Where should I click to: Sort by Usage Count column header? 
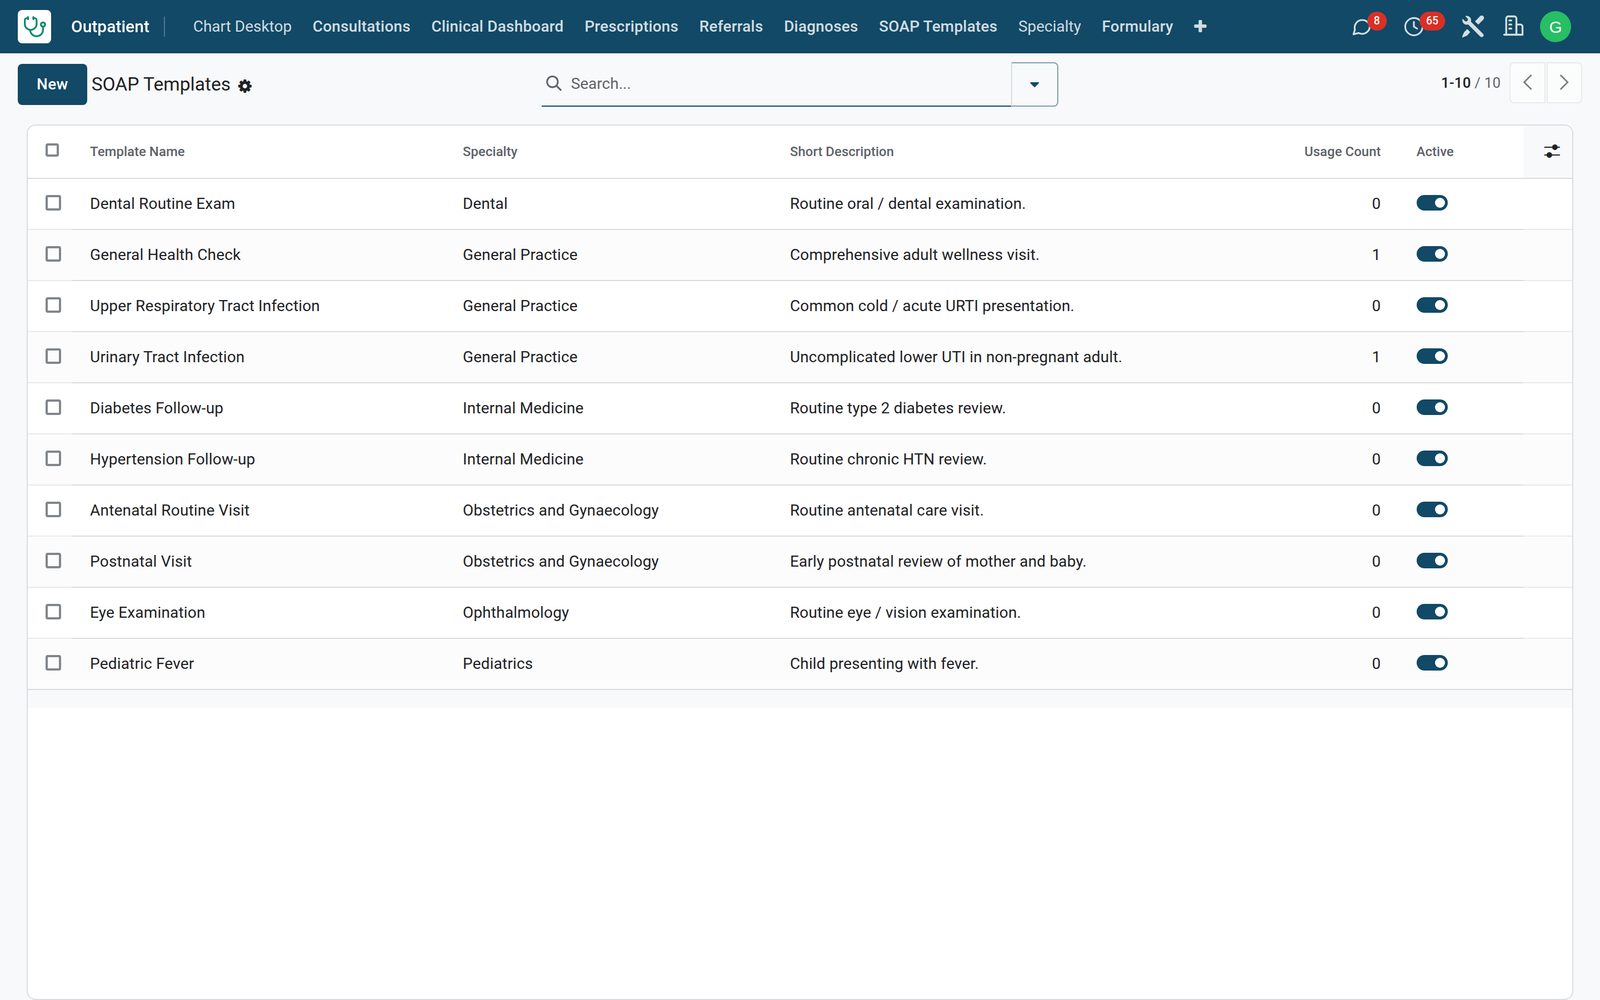click(1342, 152)
